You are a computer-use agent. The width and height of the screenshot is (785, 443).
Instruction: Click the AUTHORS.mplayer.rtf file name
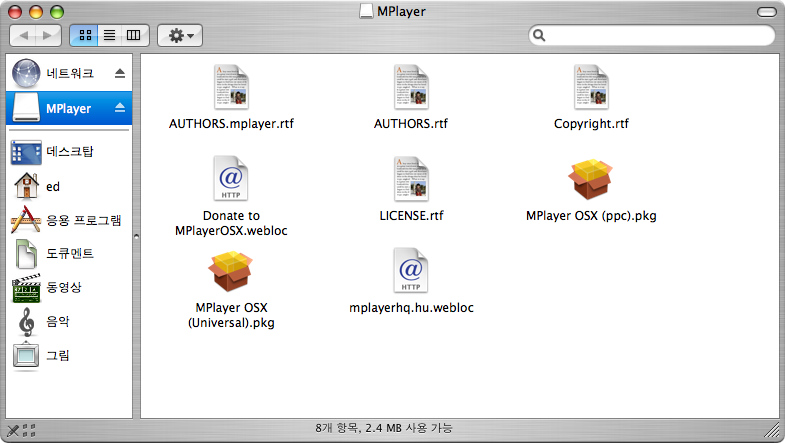231,124
